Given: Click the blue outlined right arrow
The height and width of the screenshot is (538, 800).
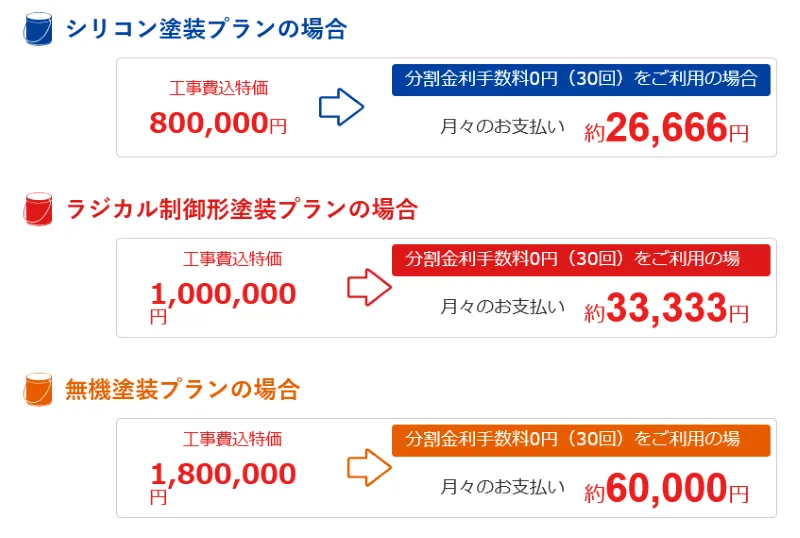Looking at the screenshot, I should coord(341,108).
